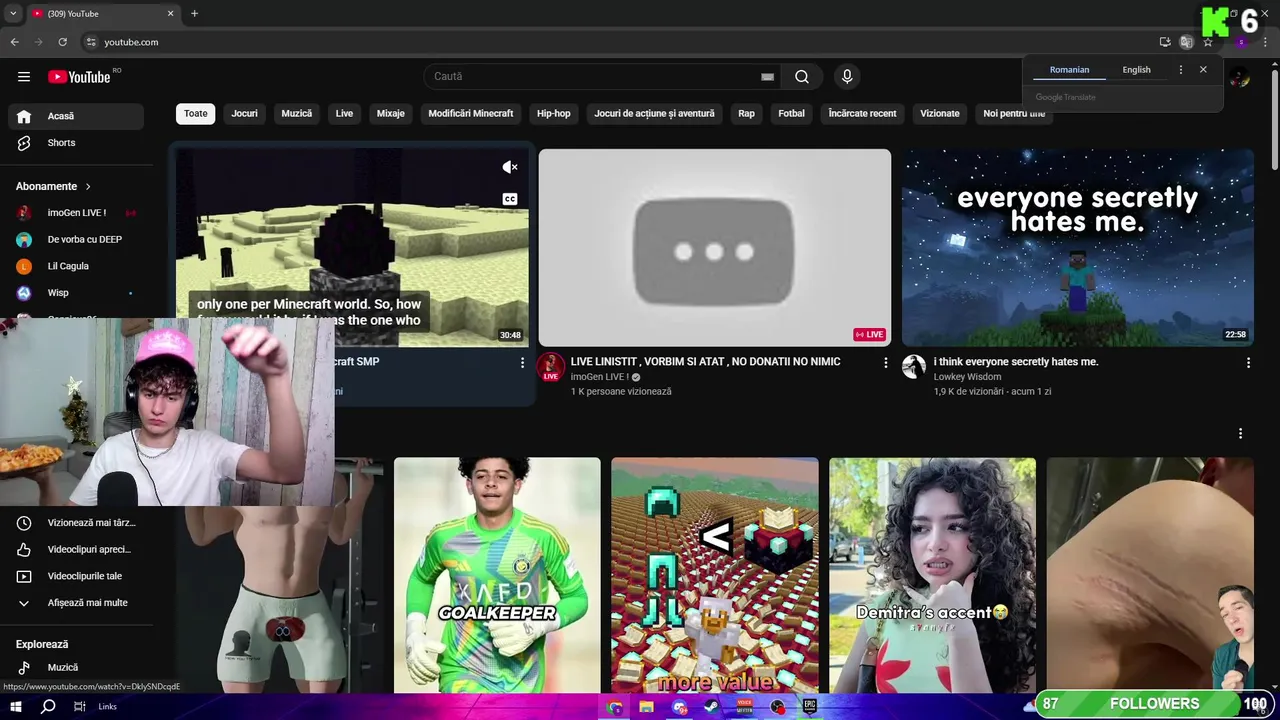Select the Hip-hop filter chip

554,114
